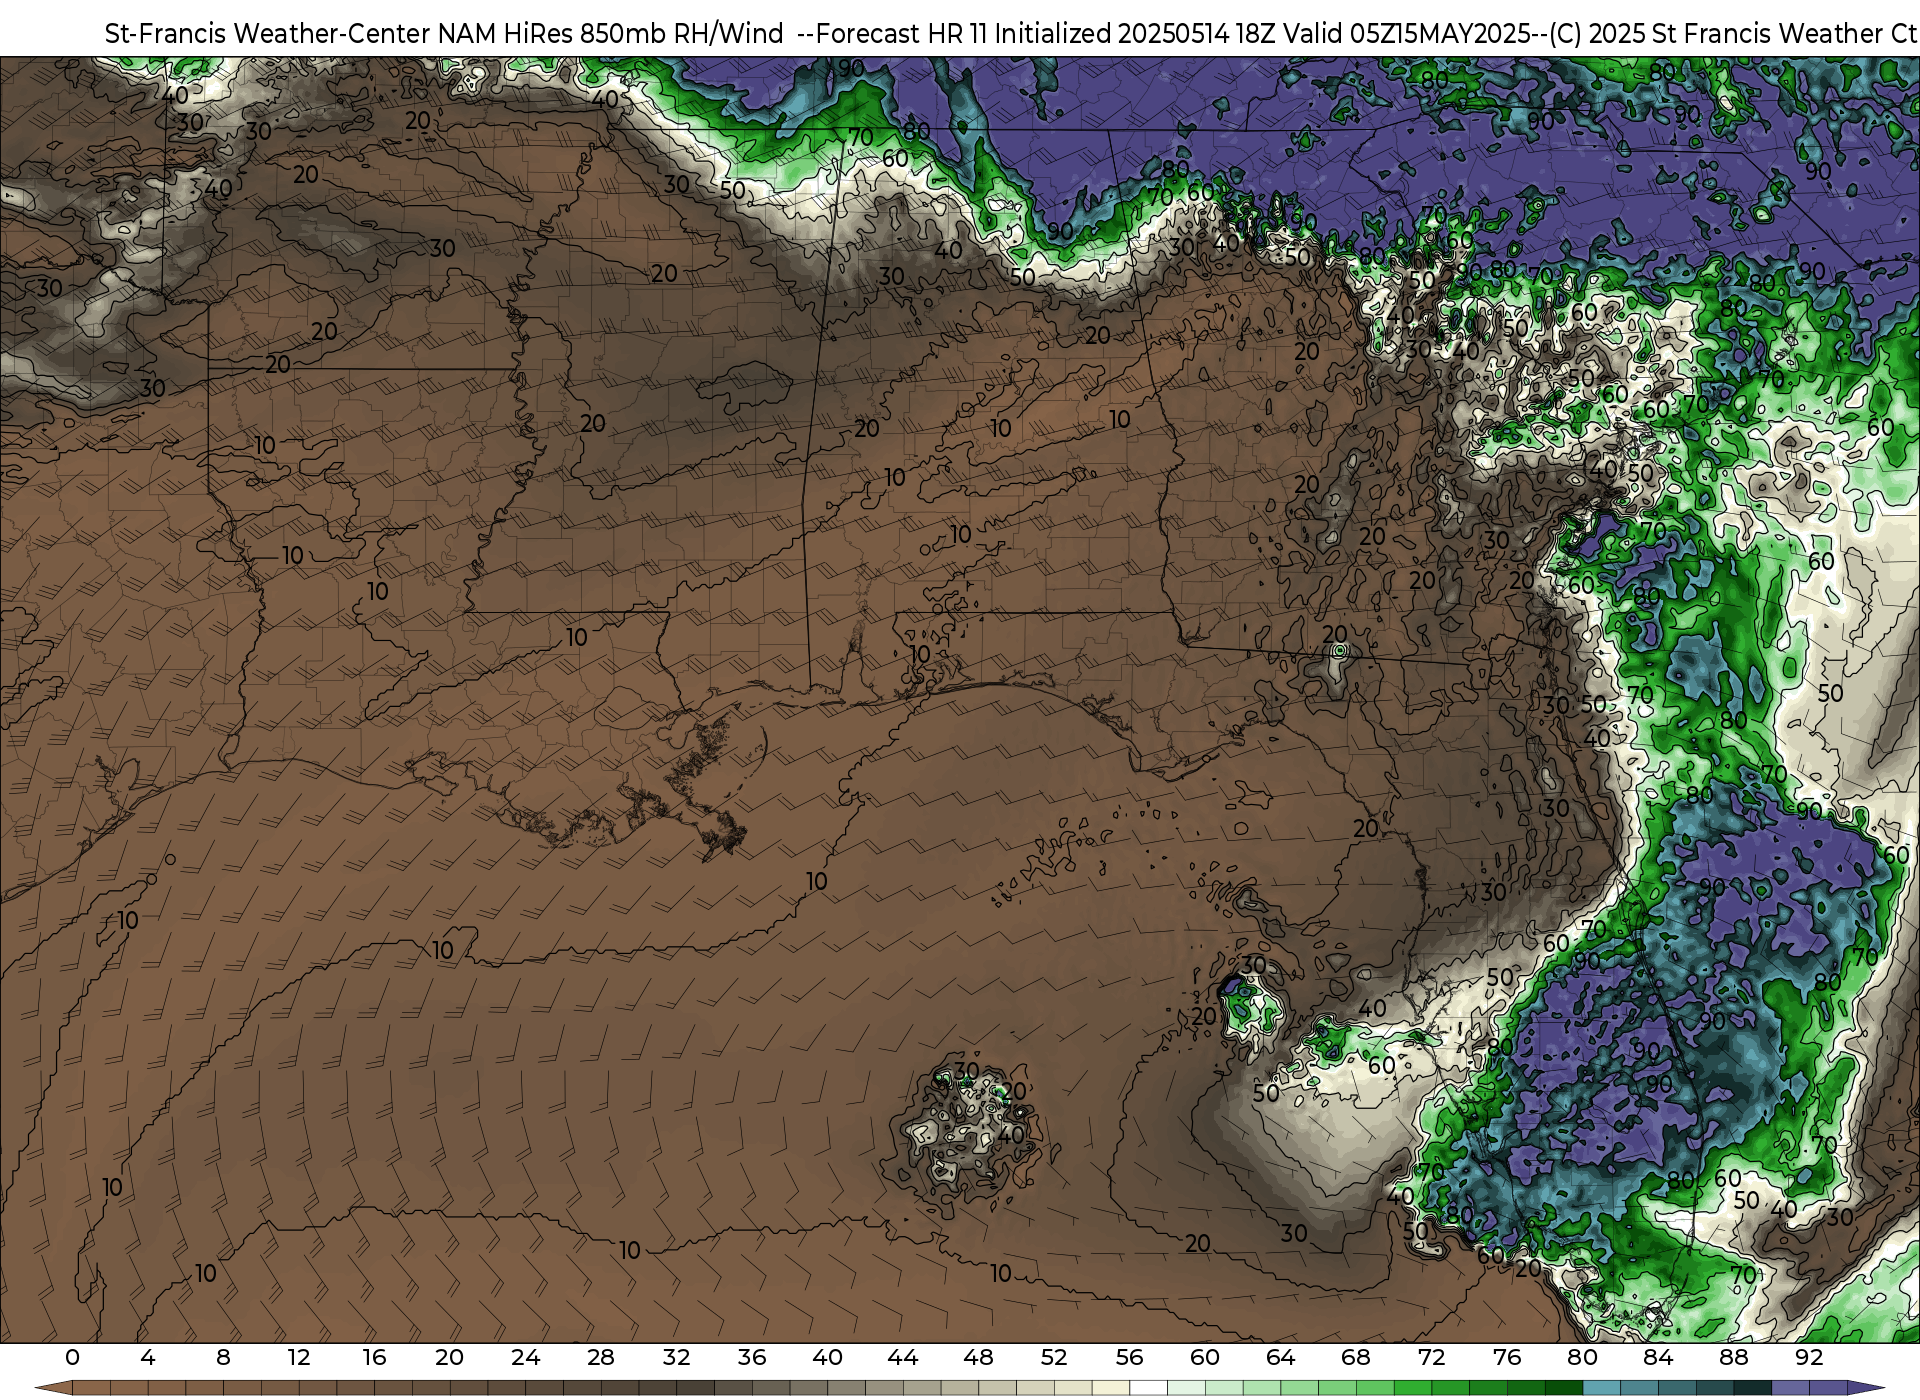
Task: Click the colorbar tick label 36
Action: click(752, 1357)
